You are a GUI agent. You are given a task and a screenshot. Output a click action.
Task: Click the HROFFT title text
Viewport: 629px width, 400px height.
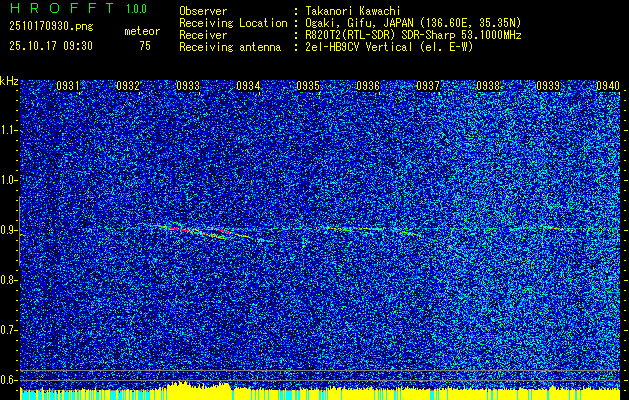(61, 8)
